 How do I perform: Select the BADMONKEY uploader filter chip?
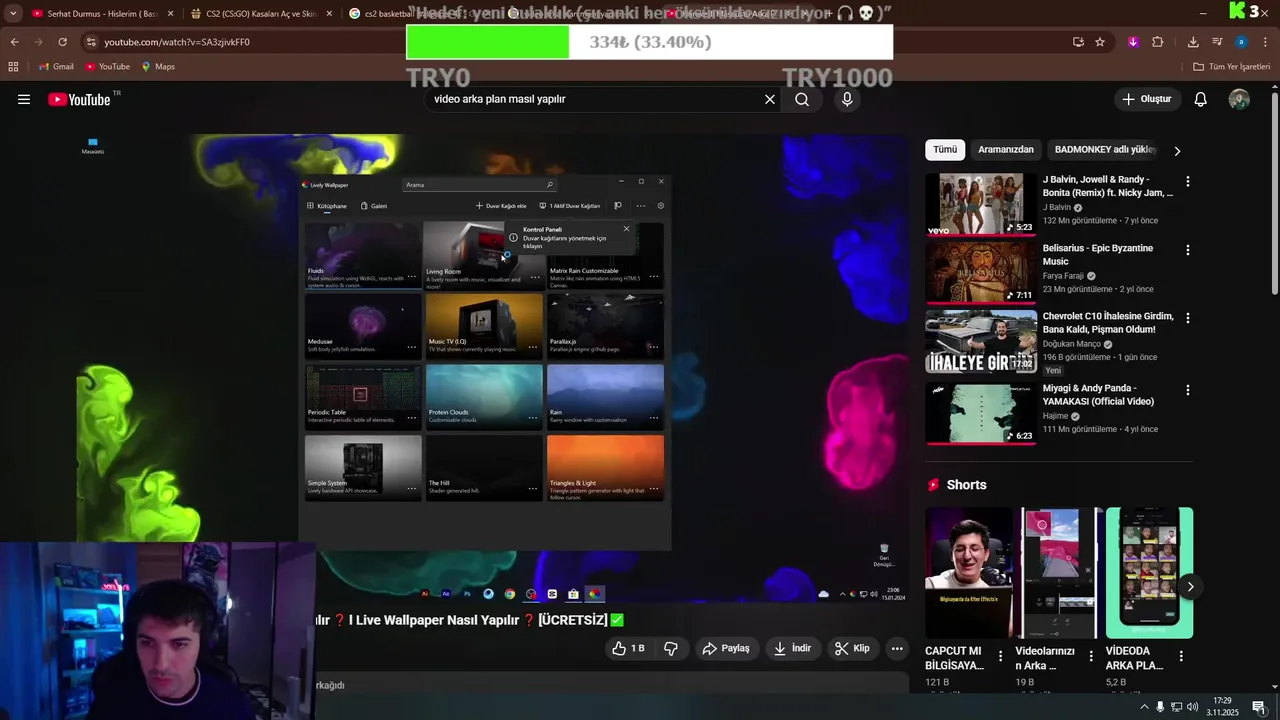[x=1106, y=150]
